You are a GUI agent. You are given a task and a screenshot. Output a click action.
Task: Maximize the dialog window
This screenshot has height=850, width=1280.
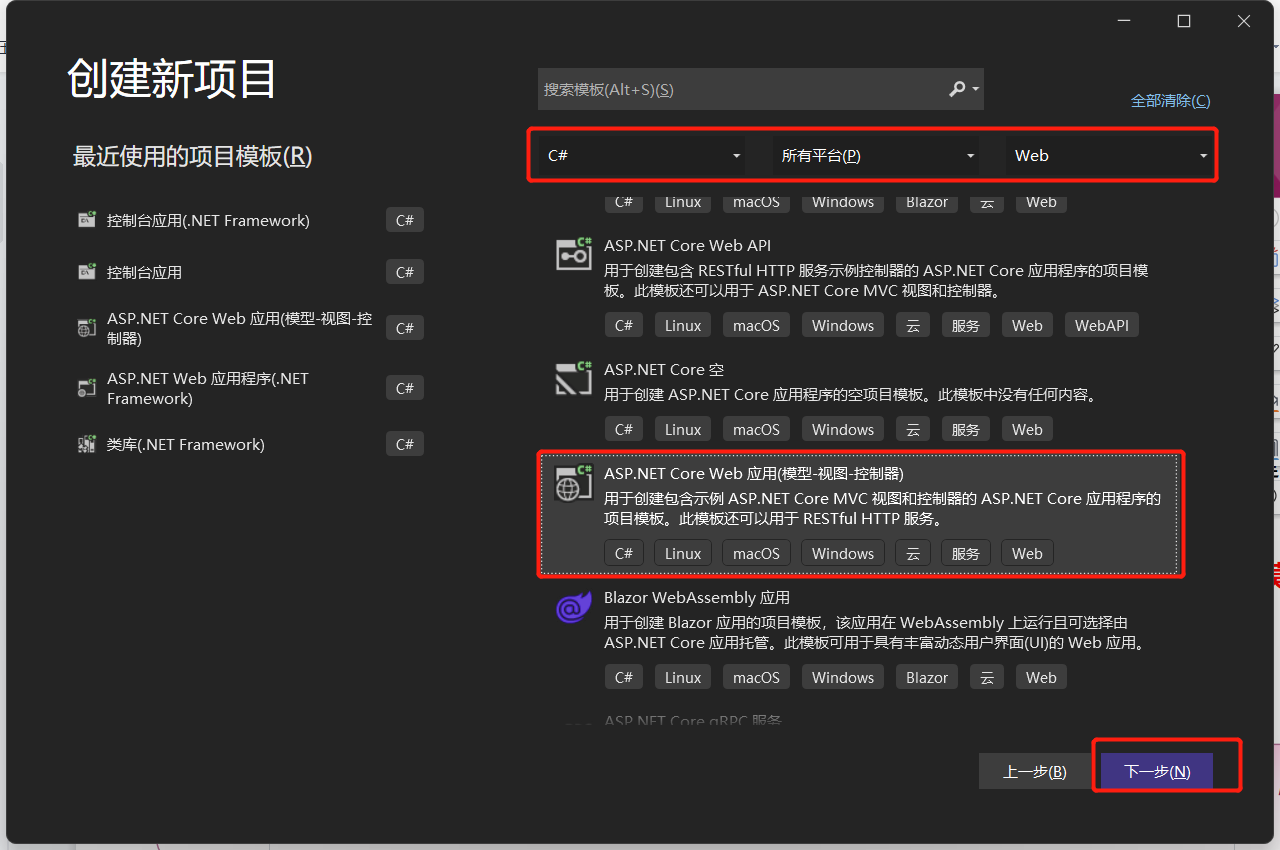[1184, 21]
